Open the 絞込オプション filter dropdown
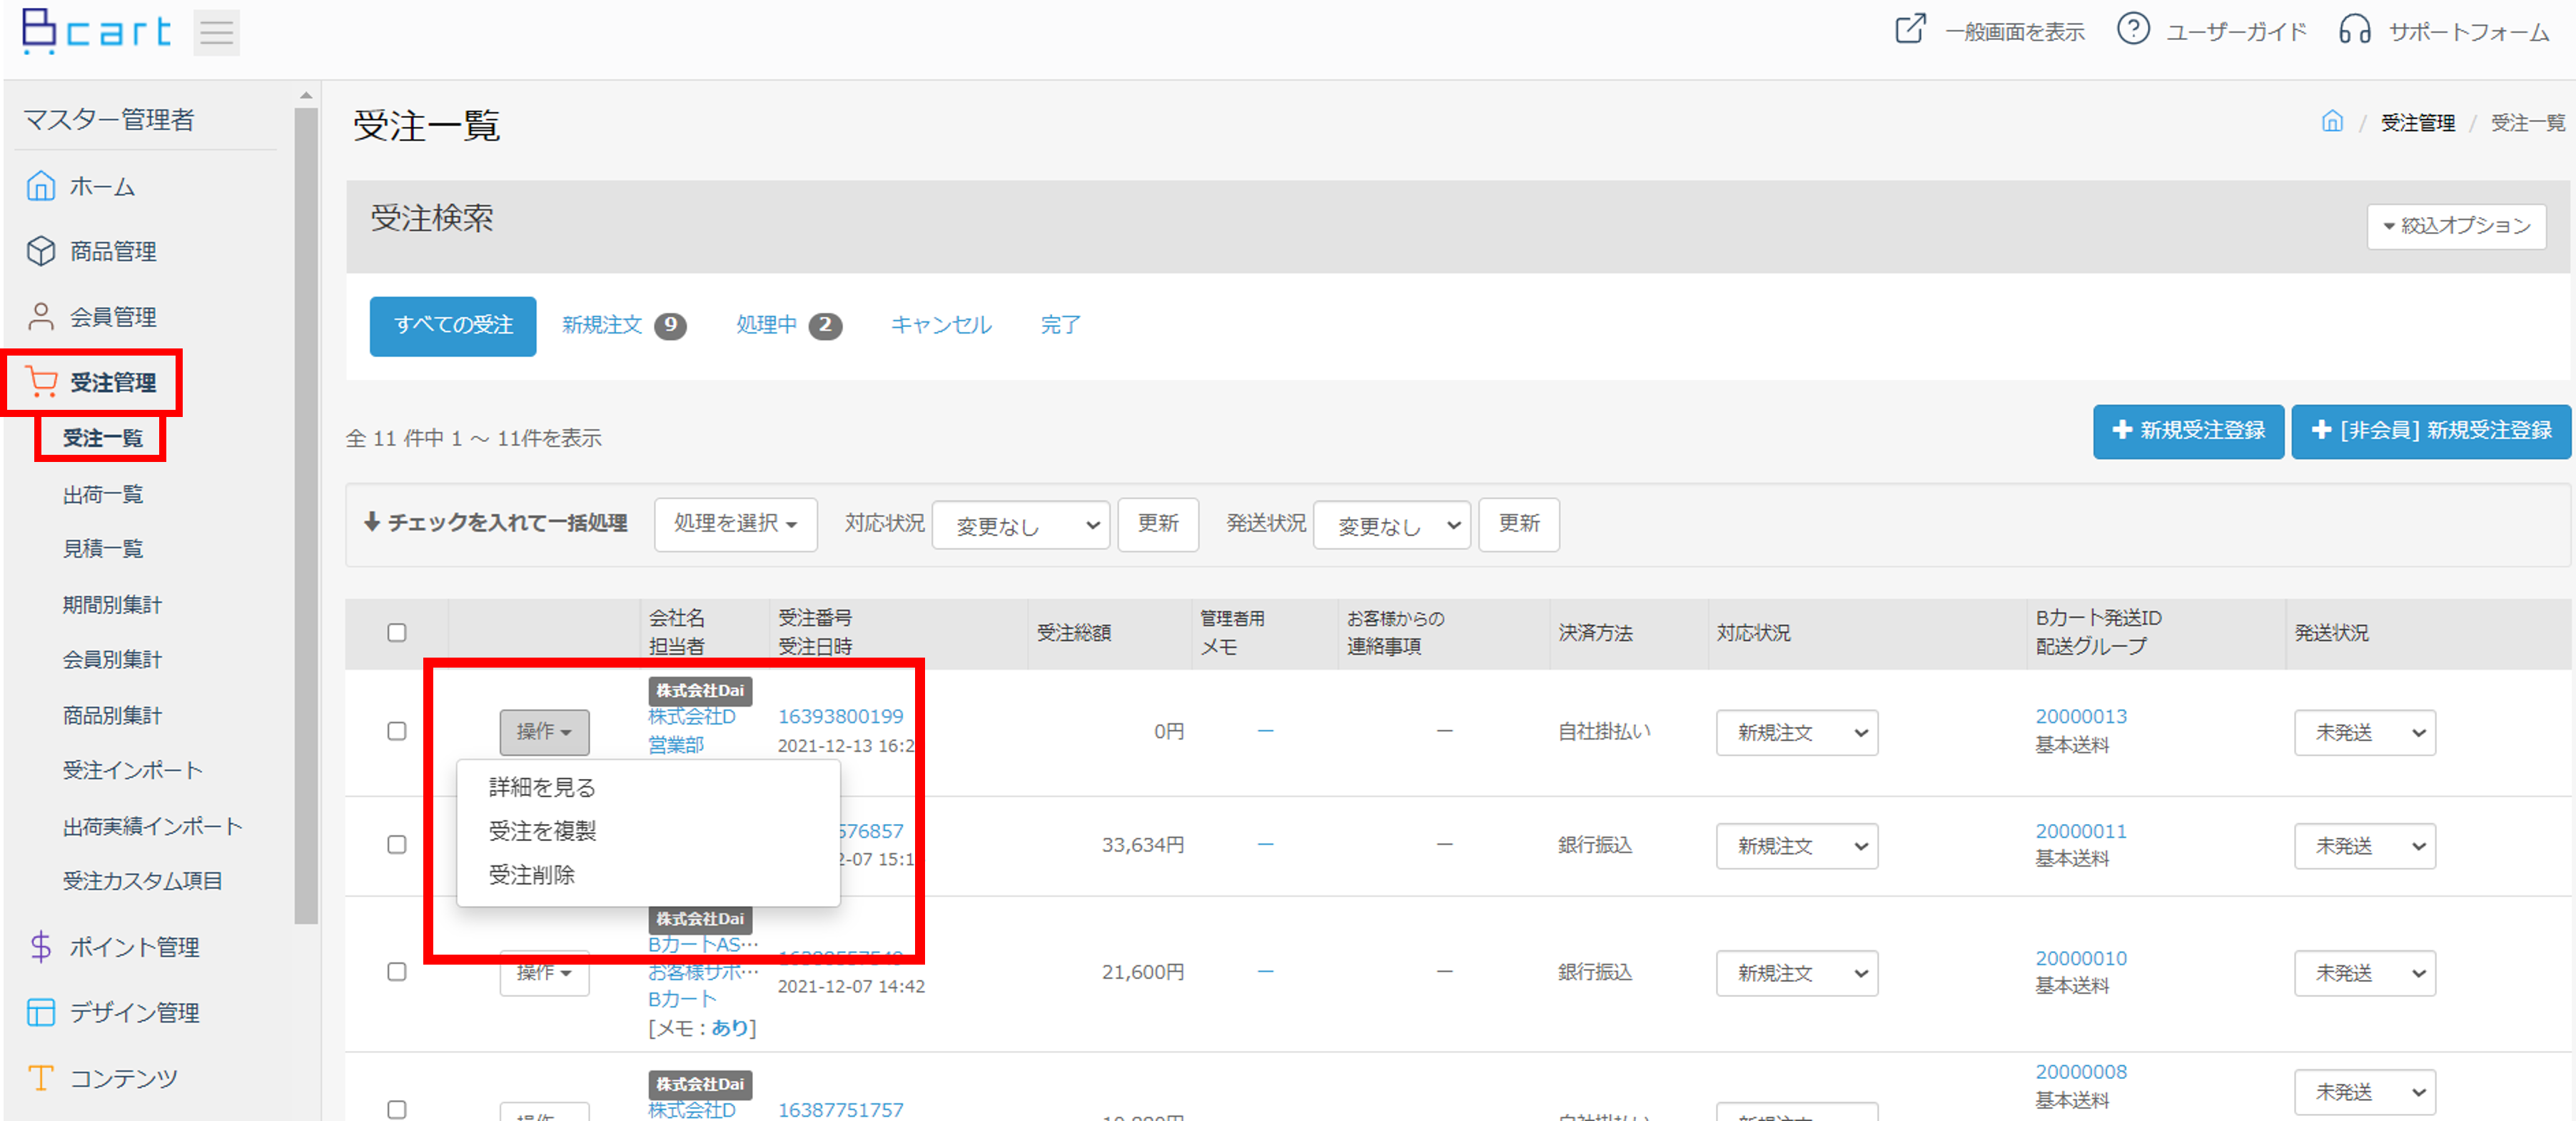Image resolution: width=2576 pixels, height=1121 pixels. [x=2456, y=226]
